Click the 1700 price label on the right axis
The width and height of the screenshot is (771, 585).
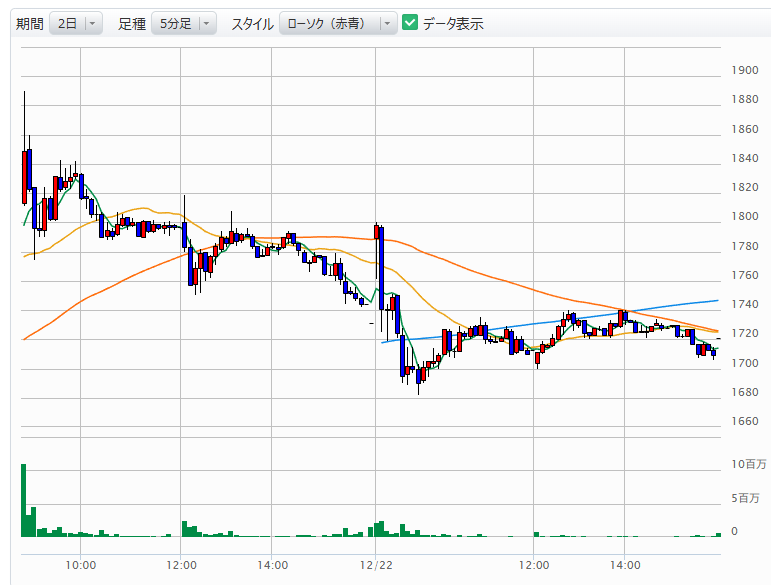(x=744, y=363)
